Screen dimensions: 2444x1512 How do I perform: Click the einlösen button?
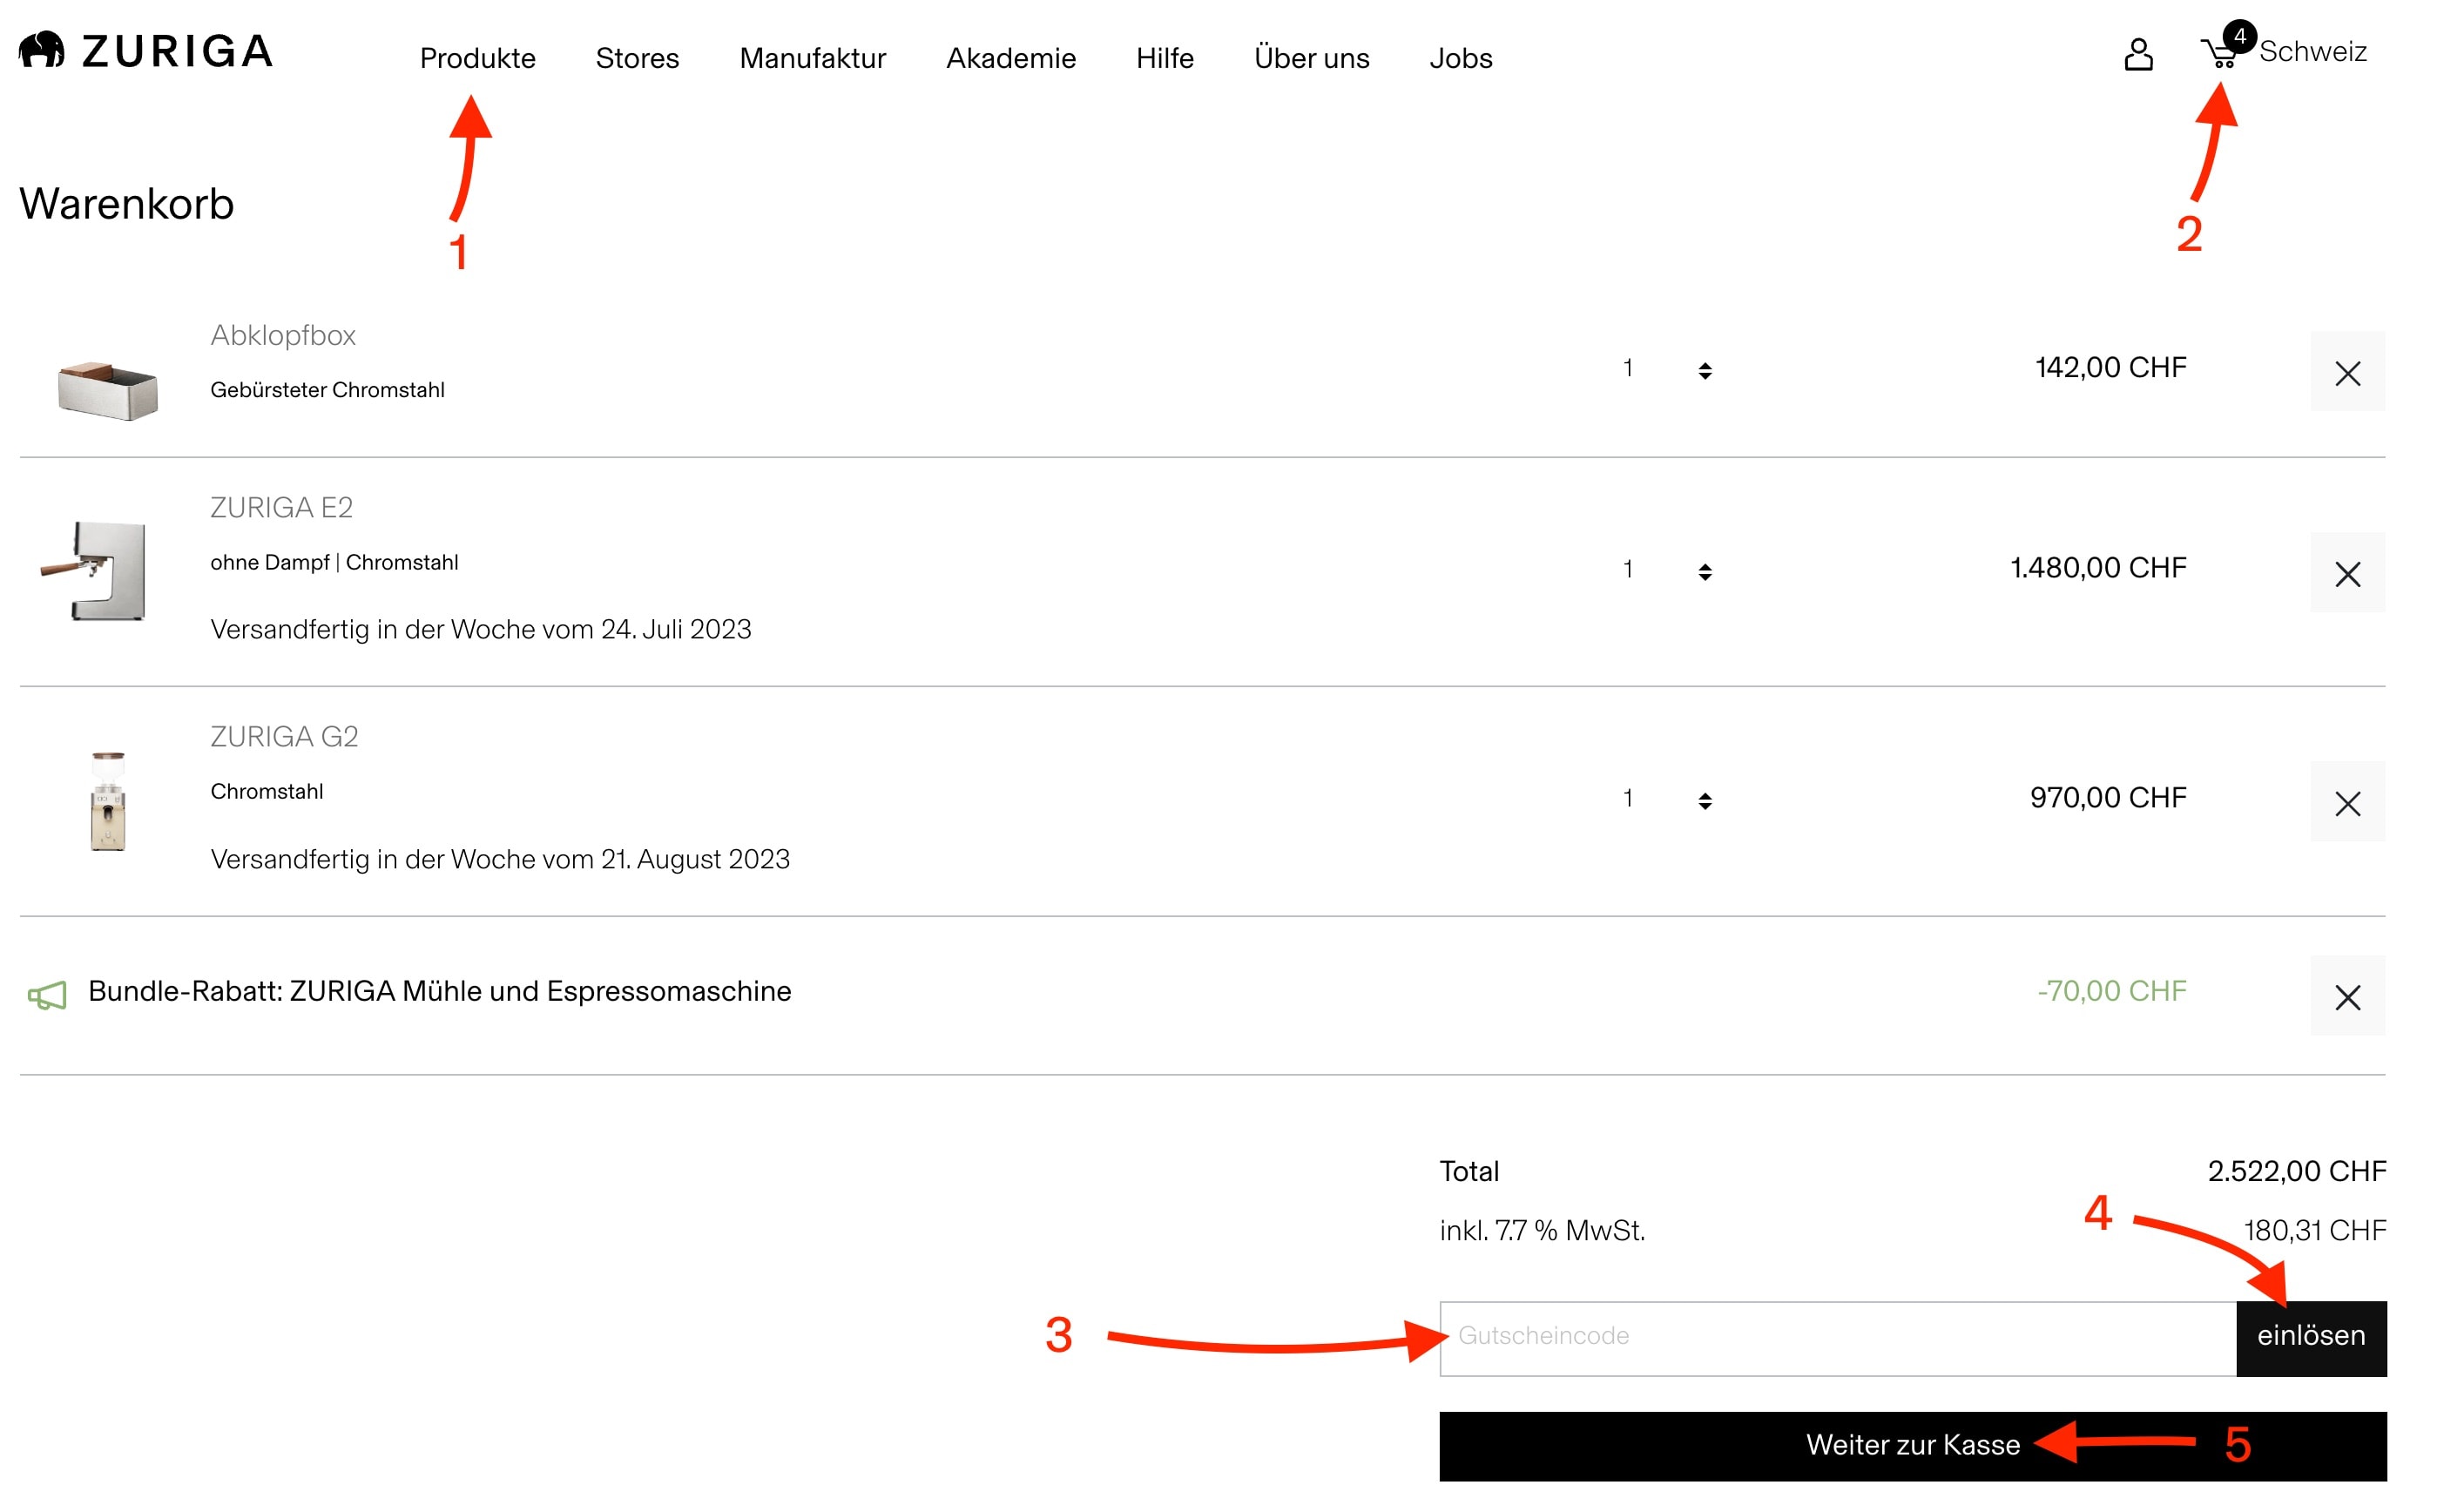pos(2311,1338)
